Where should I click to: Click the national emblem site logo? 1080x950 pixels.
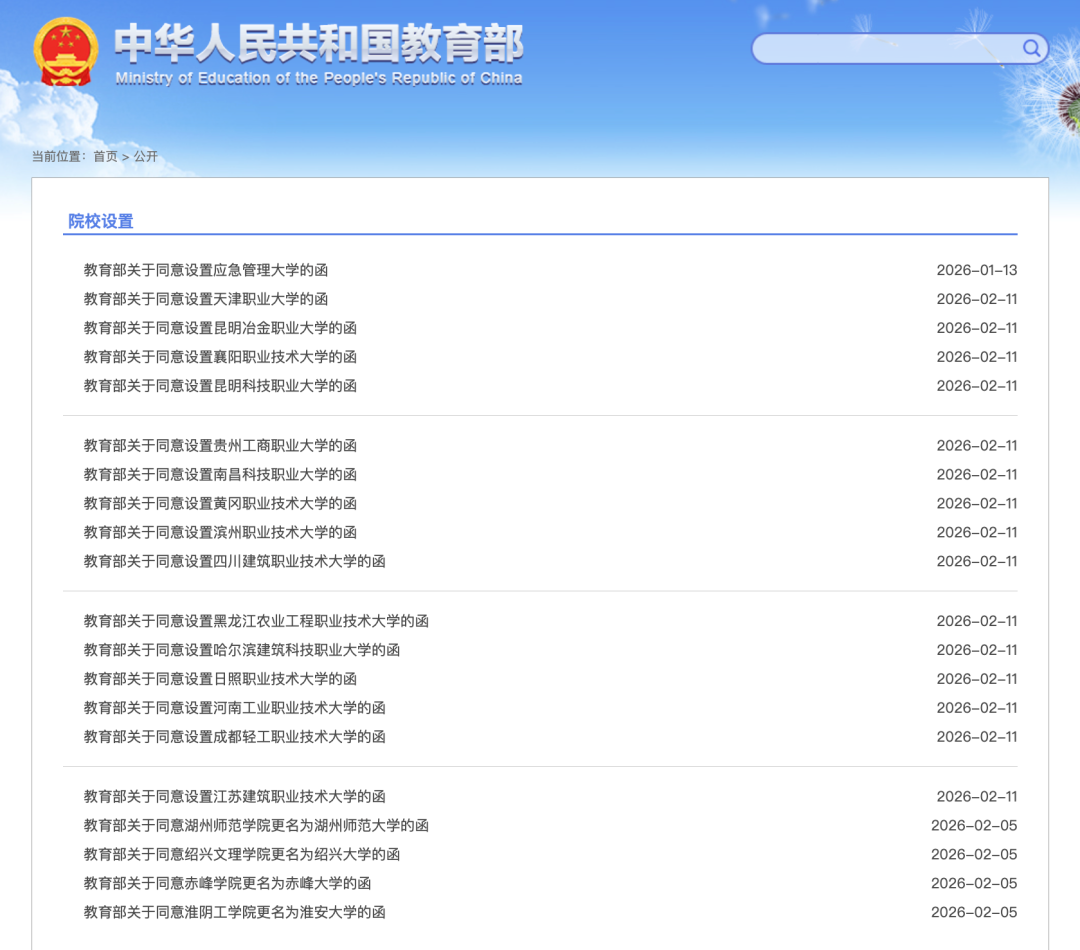(x=66, y=53)
